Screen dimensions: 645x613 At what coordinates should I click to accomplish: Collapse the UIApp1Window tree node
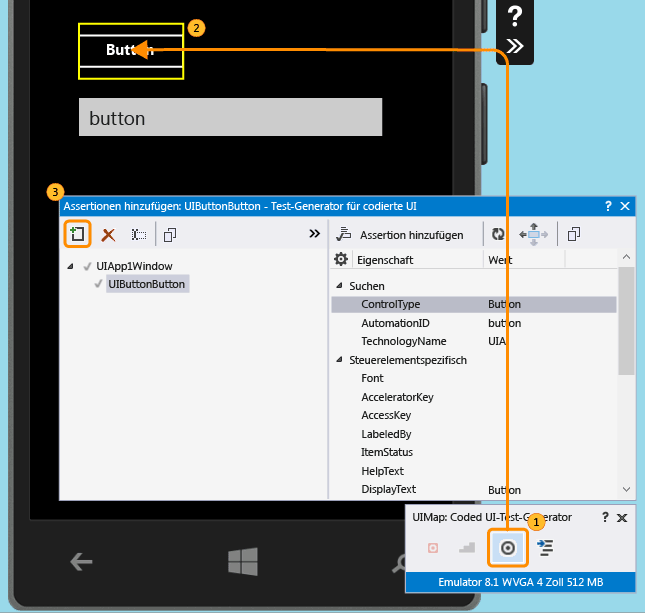click(70, 267)
